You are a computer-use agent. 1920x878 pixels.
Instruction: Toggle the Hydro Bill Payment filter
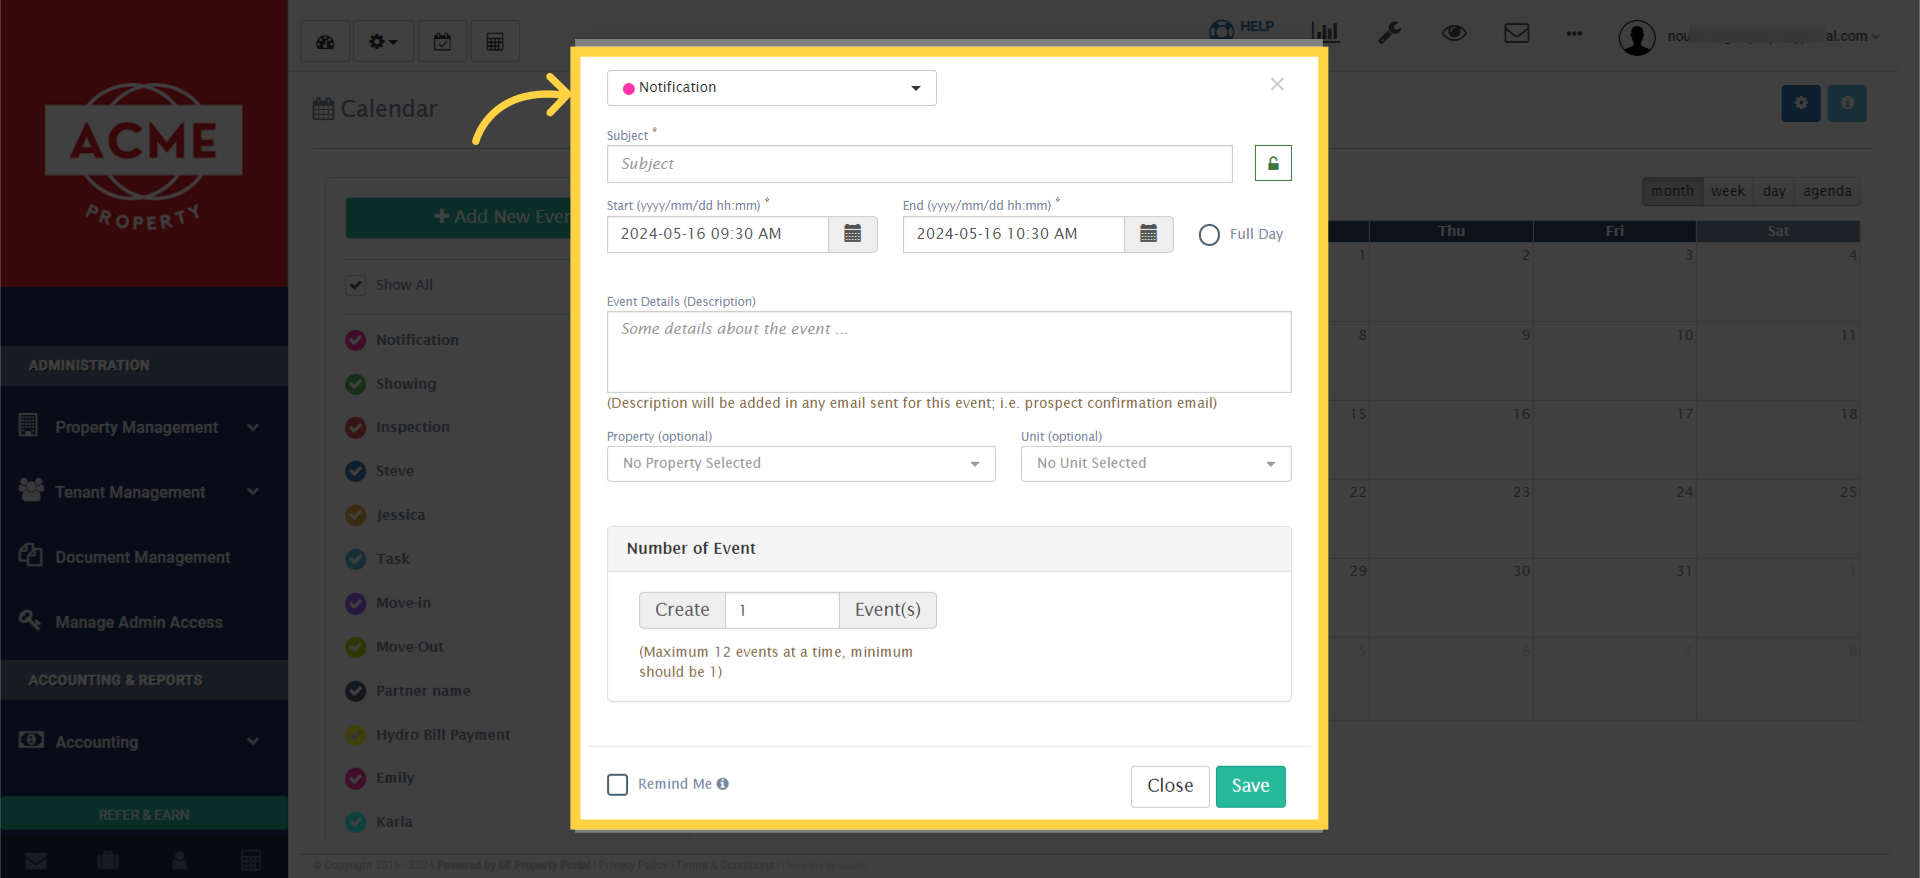(x=356, y=735)
